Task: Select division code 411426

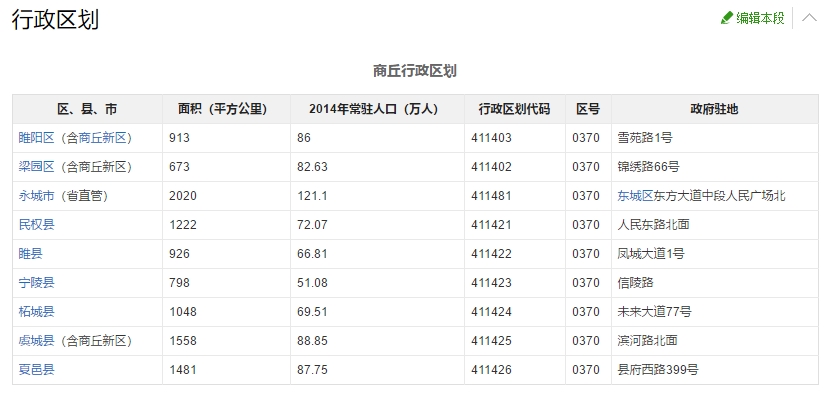Action: [491, 370]
